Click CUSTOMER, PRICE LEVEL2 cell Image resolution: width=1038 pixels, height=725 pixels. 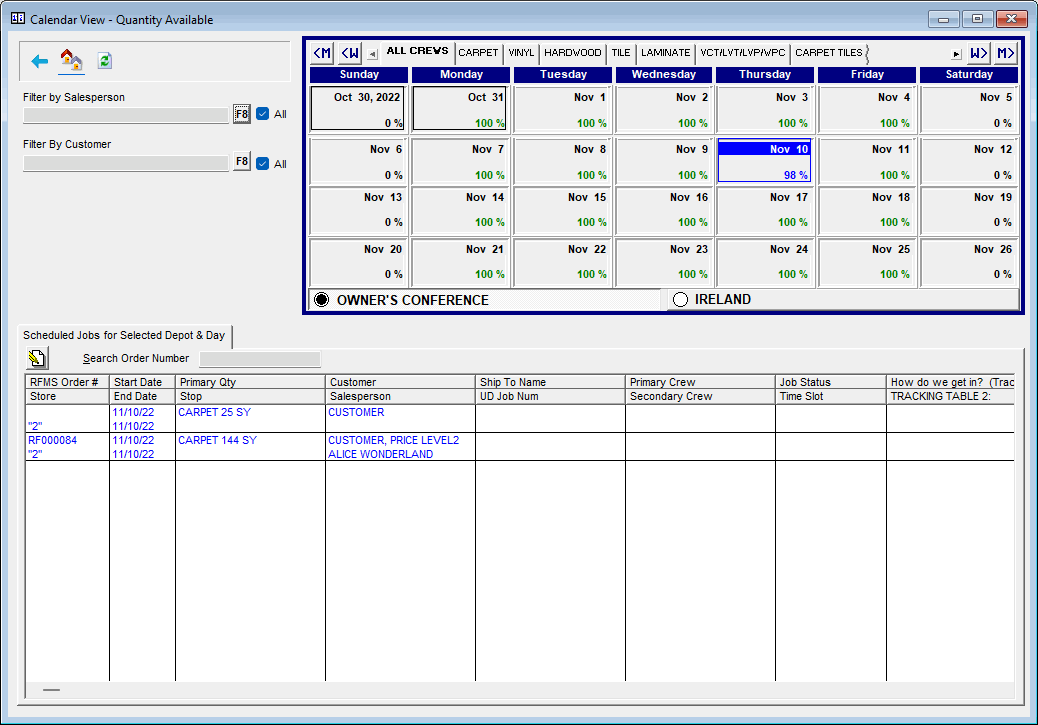click(x=393, y=440)
